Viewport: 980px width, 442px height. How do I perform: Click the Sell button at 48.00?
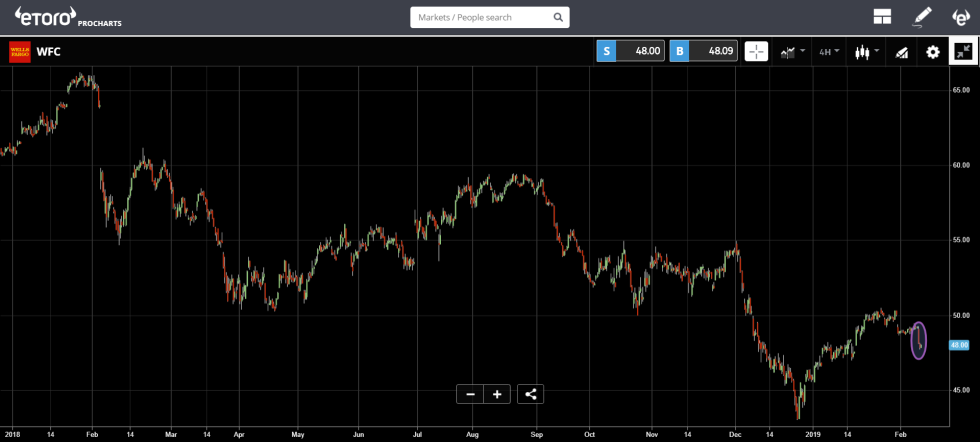click(x=631, y=51)
